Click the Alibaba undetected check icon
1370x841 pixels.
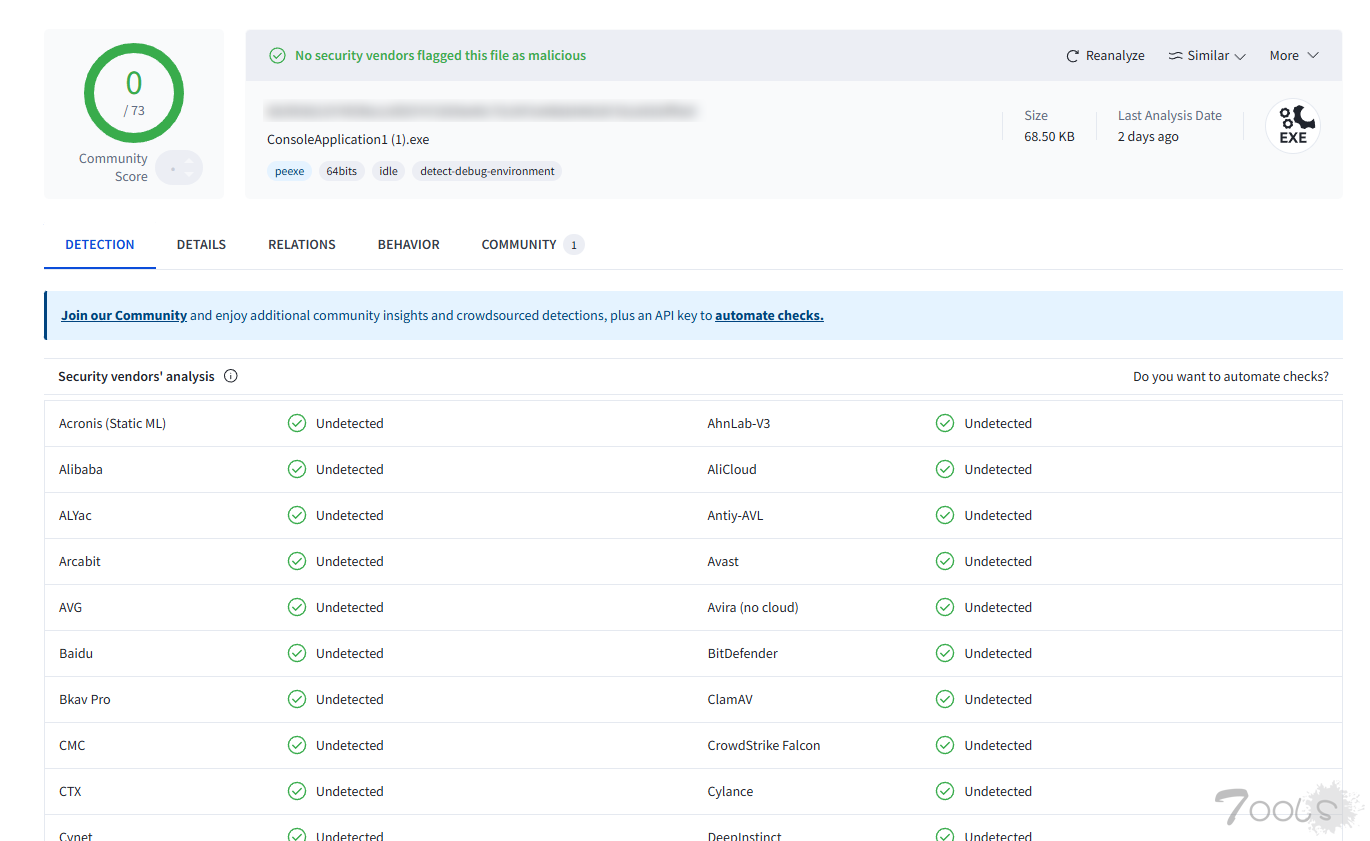297,469
